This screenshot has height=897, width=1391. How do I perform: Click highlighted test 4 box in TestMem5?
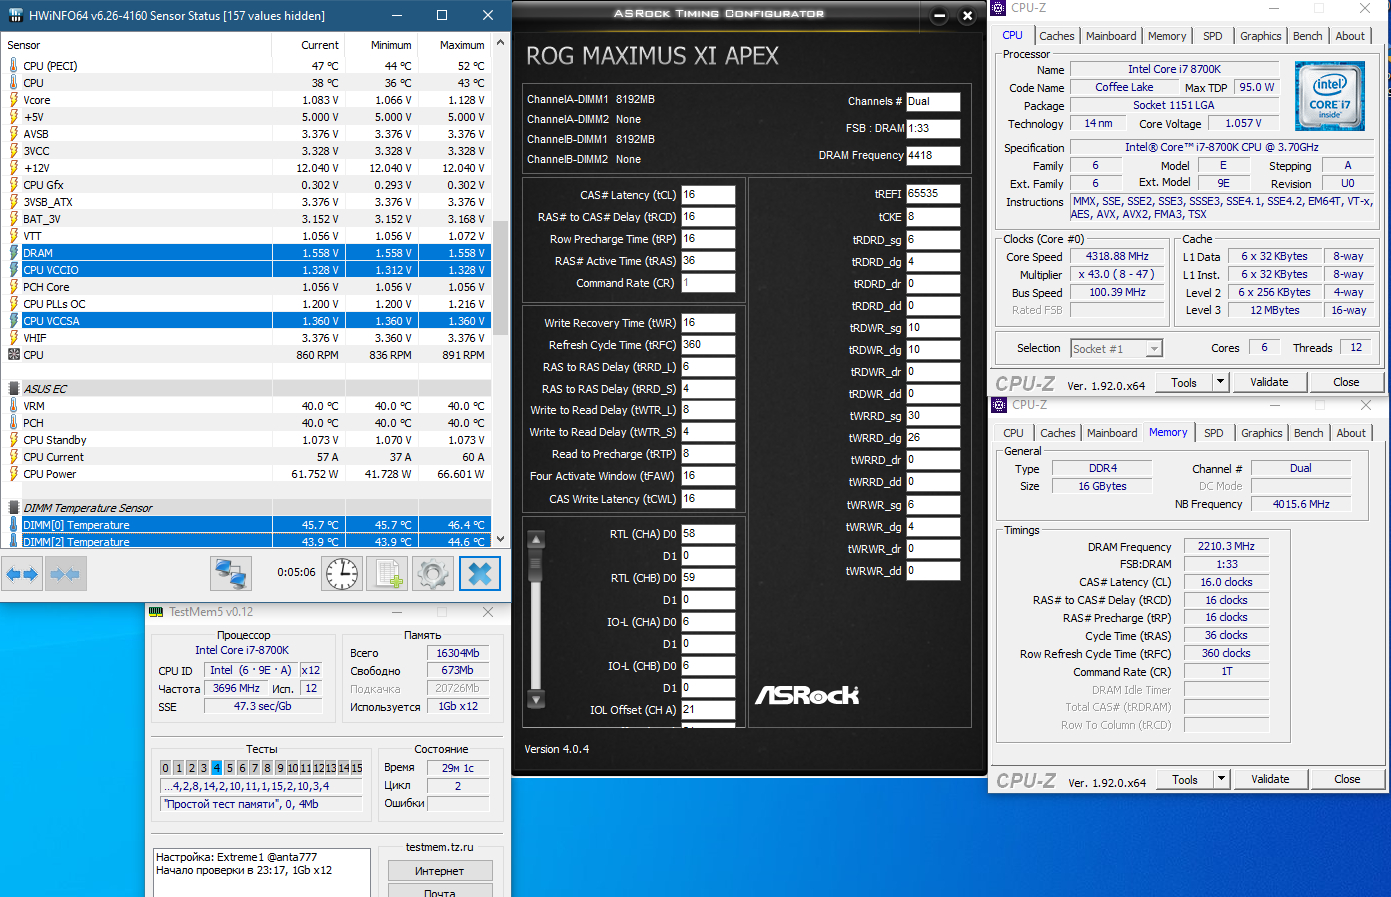click(216, 768)
